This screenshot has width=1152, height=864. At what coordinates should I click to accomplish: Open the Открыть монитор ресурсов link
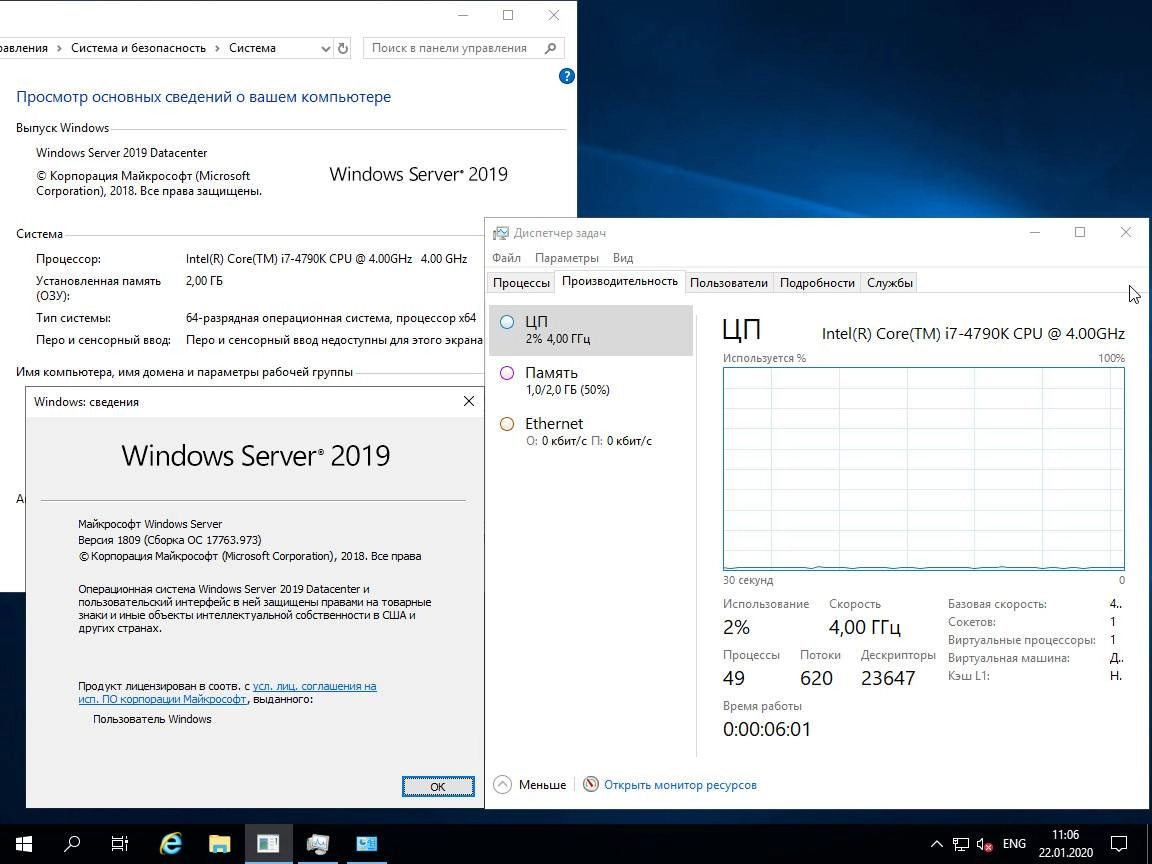pos(680,785)
